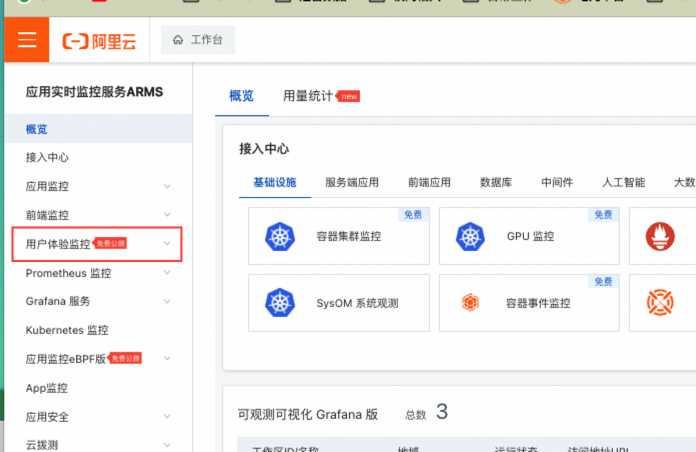Expand the 应用监控eBPF版 chevron
This screenshot has width=696, height=452.
pos(167,358)
